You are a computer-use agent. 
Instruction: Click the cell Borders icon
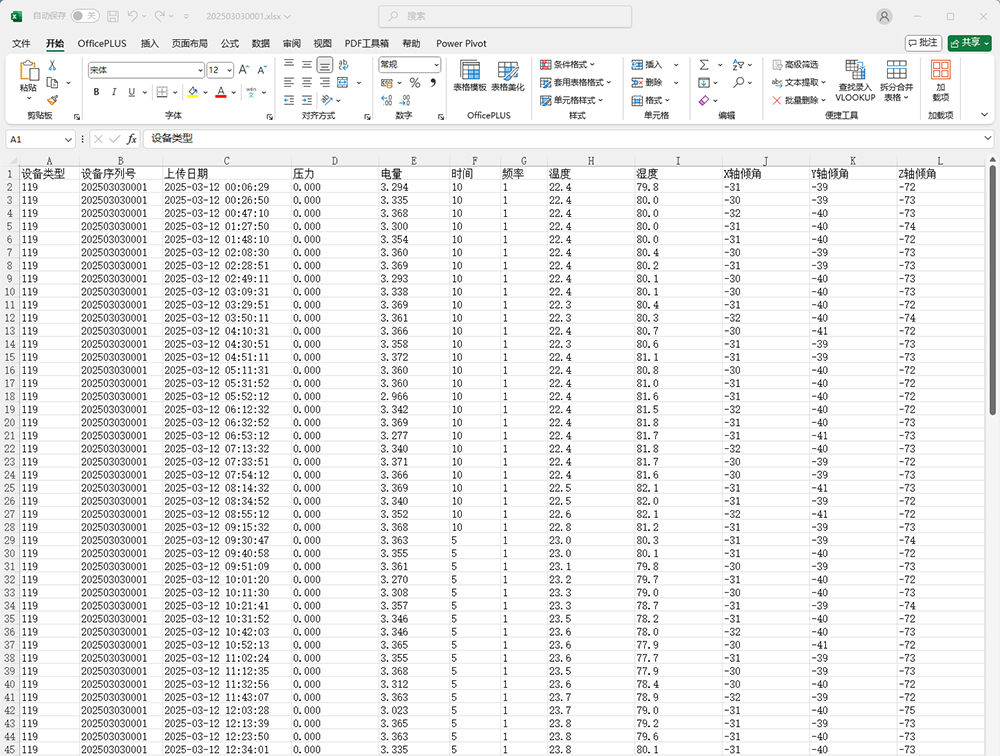click(x=162, y=92)
